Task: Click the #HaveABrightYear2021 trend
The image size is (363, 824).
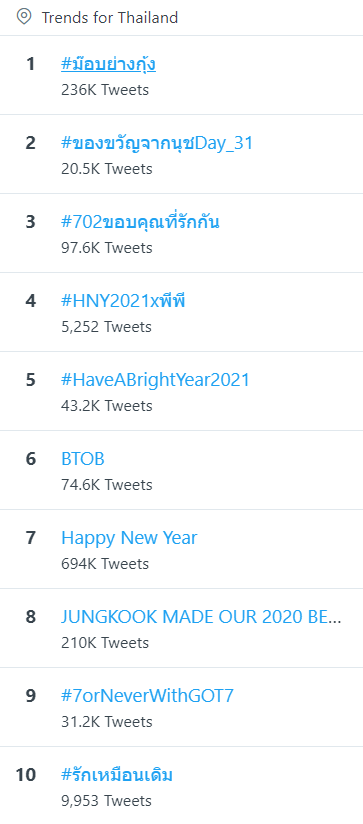Action: (x=155, y=380)
